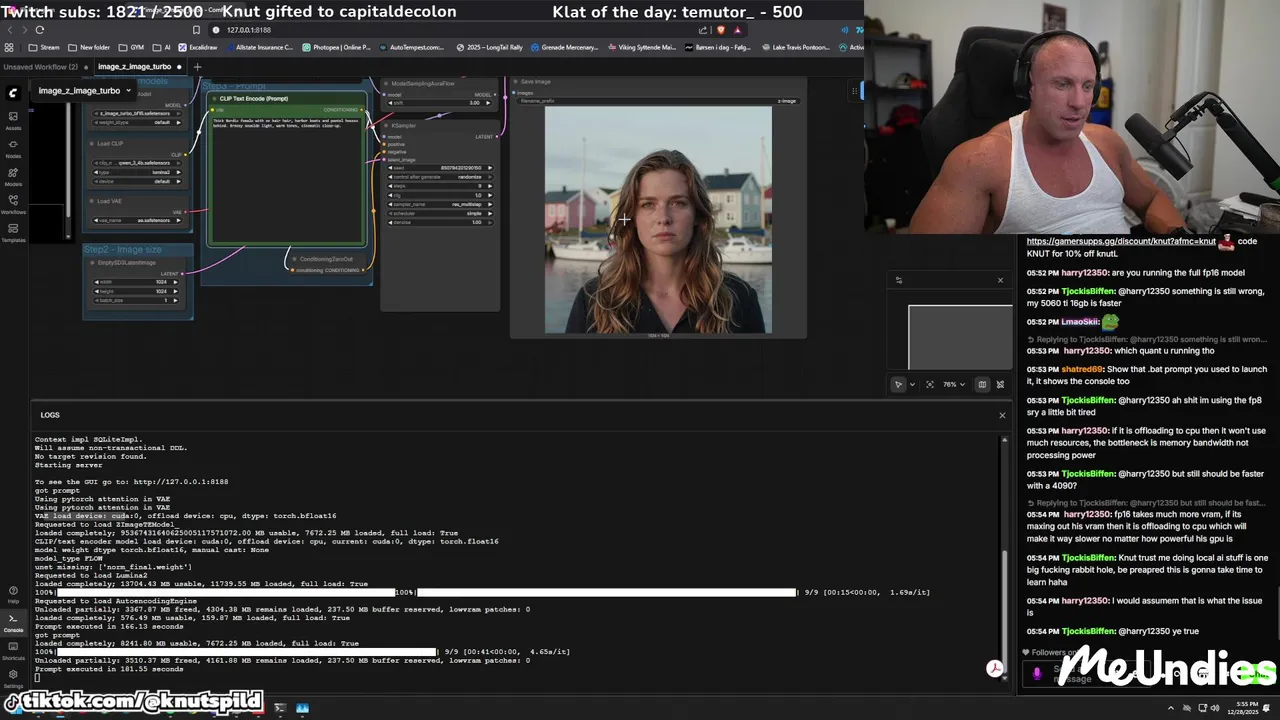Click the prompt text box in CLIP Text Encode
This screenshot has height=720, width=1280.
[287, 178]
